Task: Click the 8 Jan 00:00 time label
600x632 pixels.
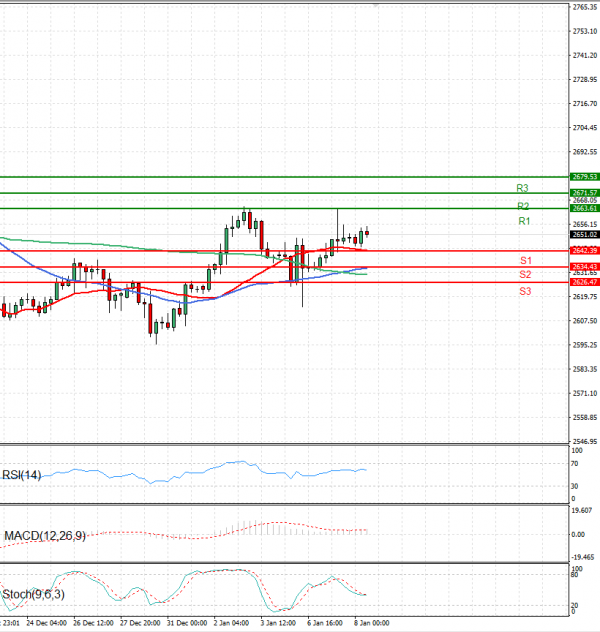Action: 372,623
